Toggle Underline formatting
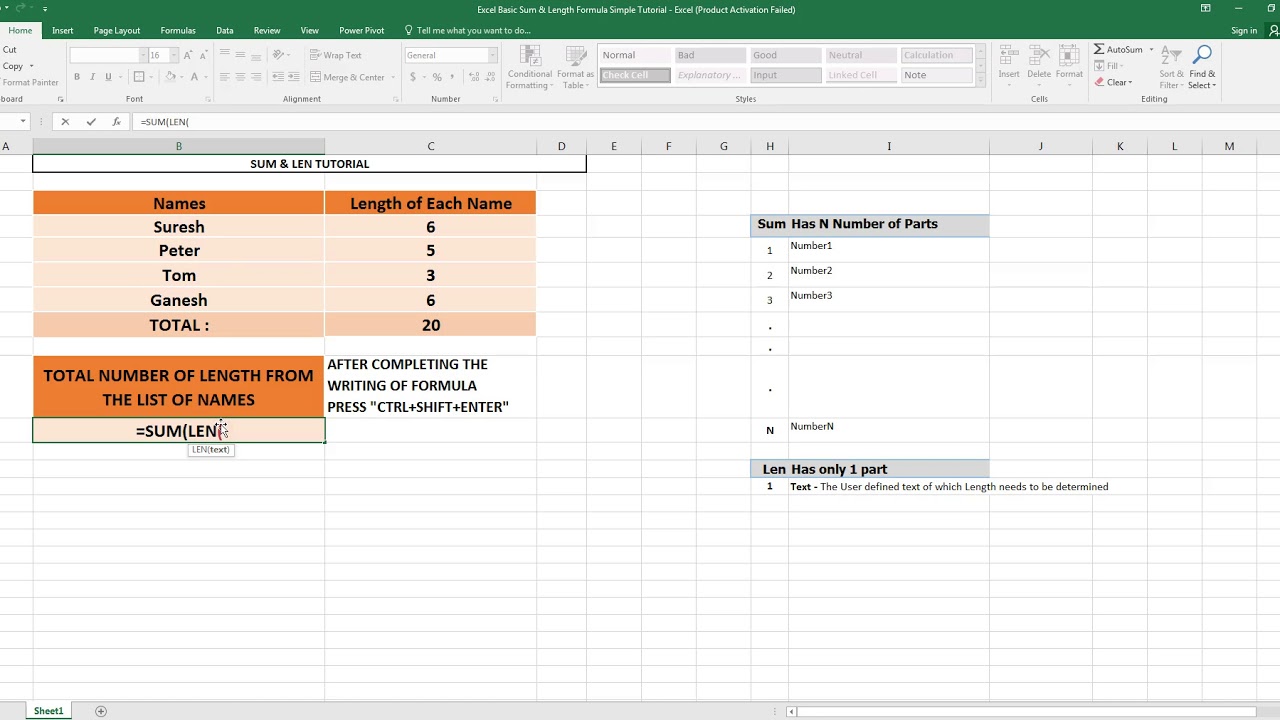 point(108,77)
